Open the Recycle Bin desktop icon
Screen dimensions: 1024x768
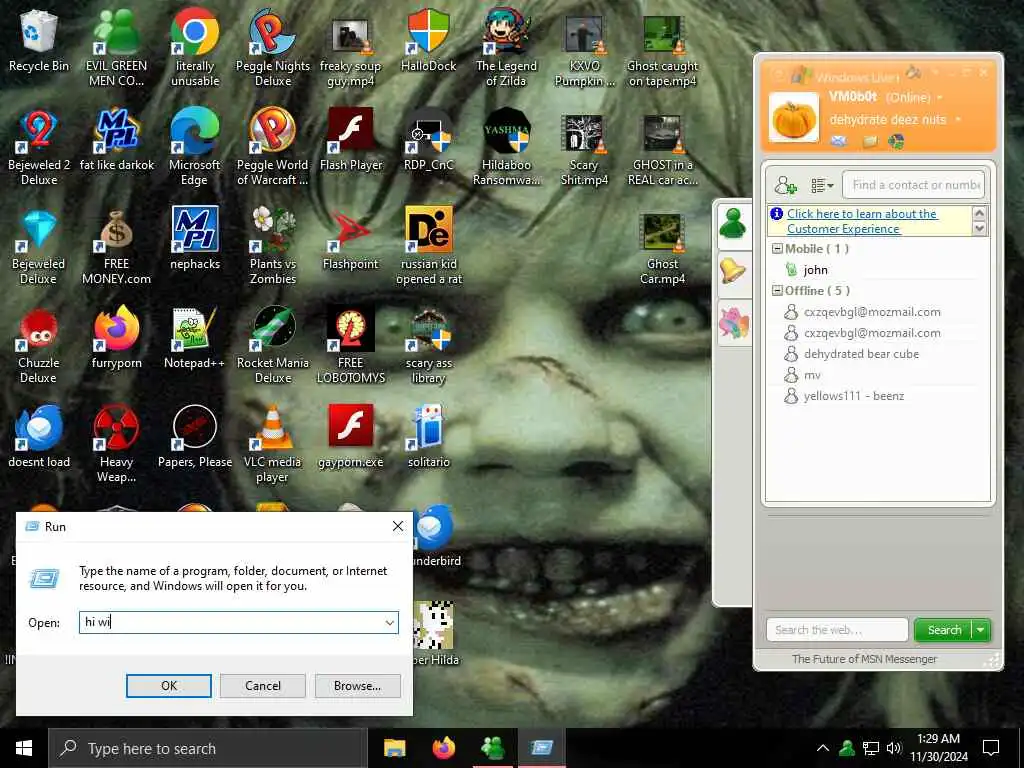pos(39,41)
